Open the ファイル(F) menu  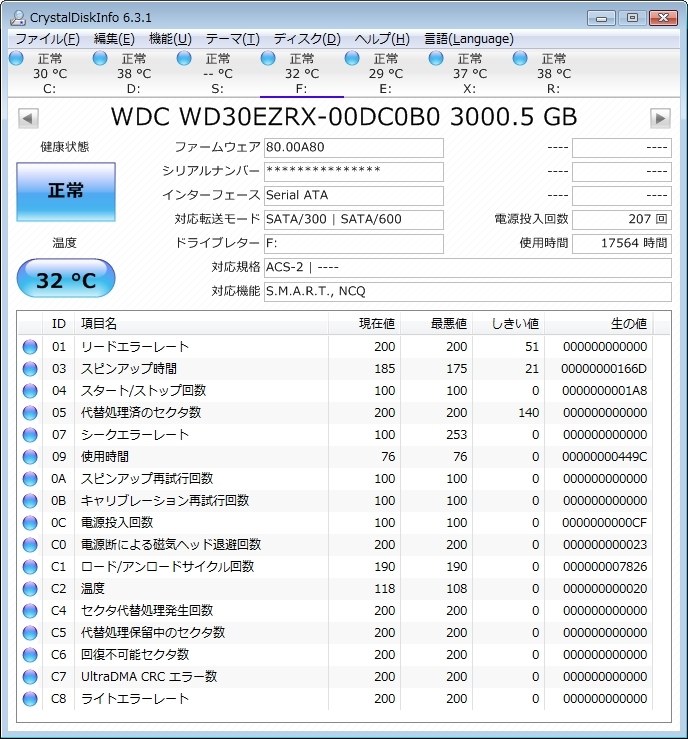pyautogui.click(x=48, y=39)
